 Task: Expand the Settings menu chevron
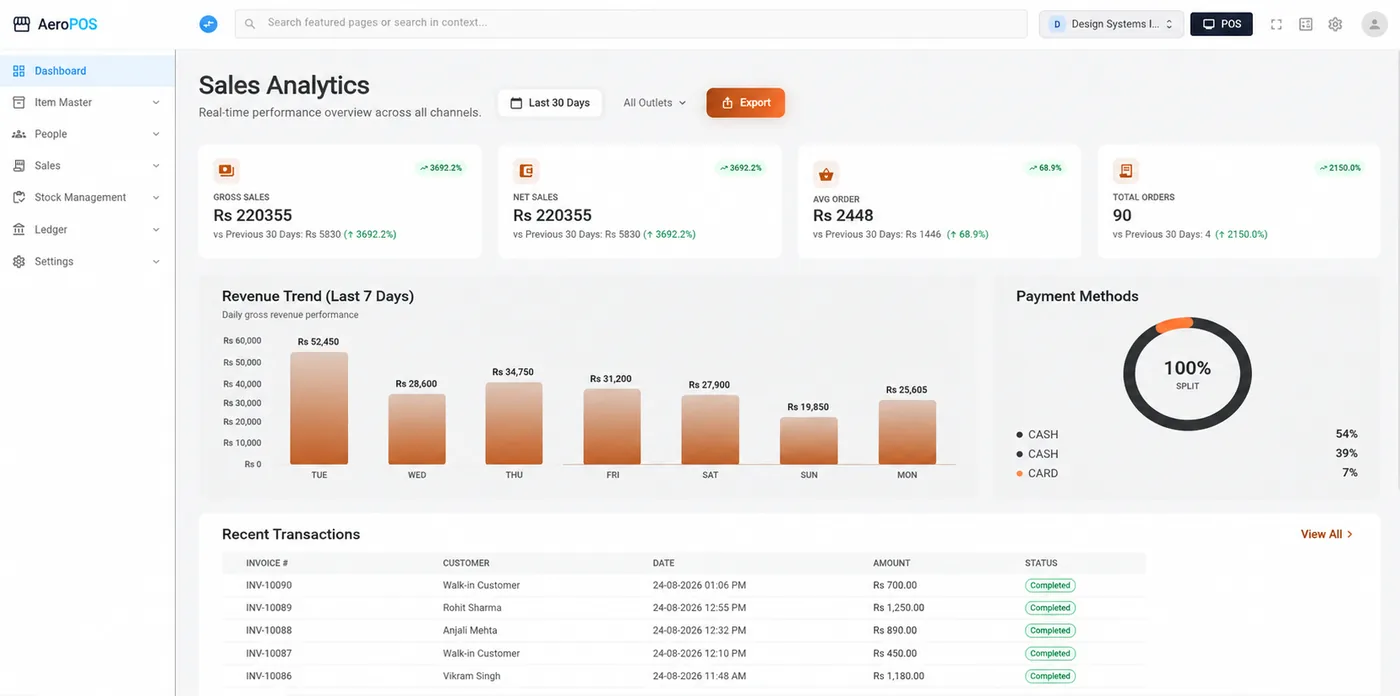(x=156, y=262)
